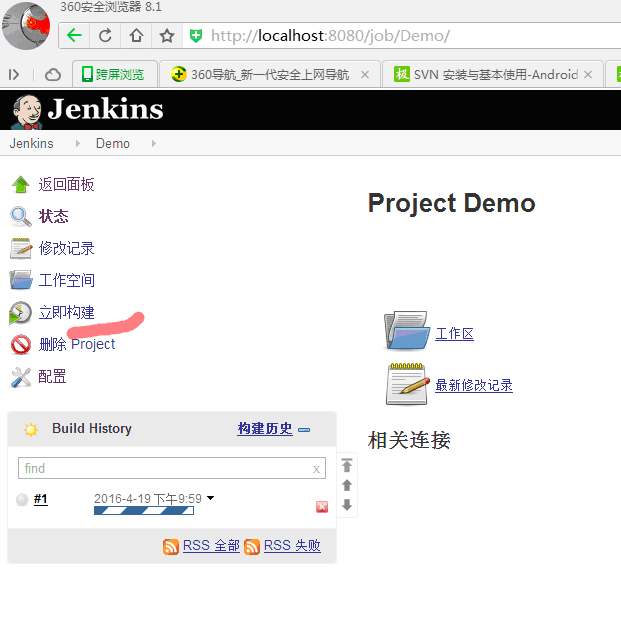
Task: Click the wrench 配置 icon
Action: [21, 377]
